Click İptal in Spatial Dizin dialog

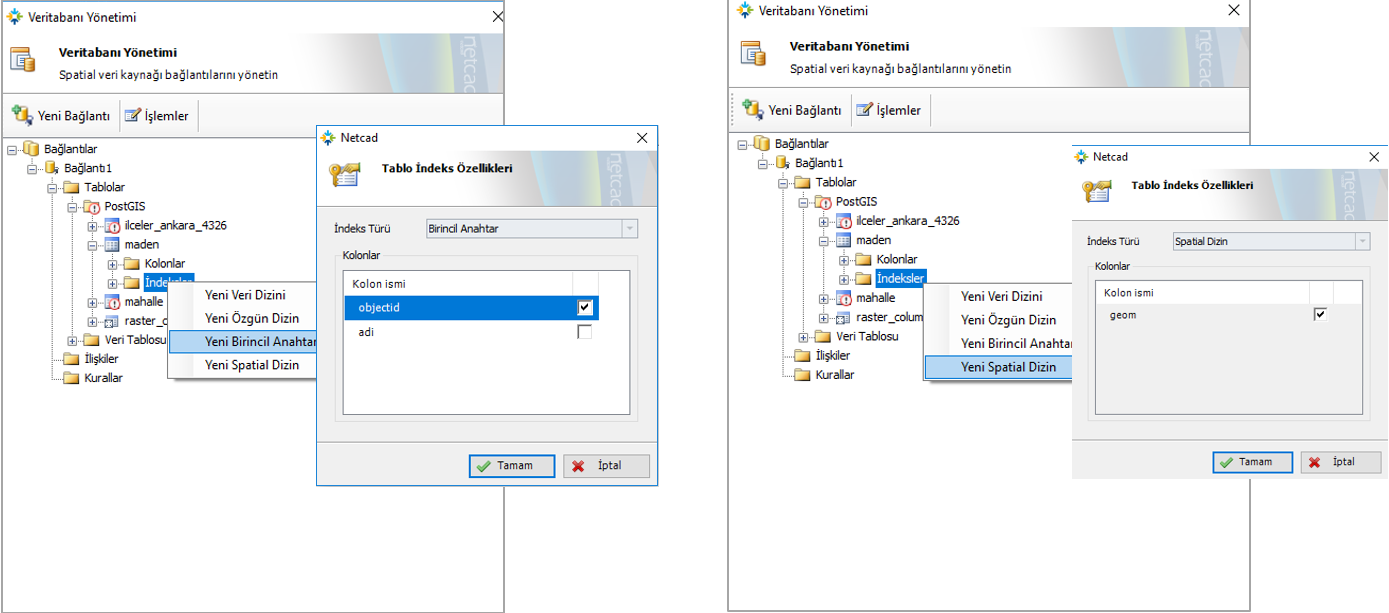point(1341,462)
